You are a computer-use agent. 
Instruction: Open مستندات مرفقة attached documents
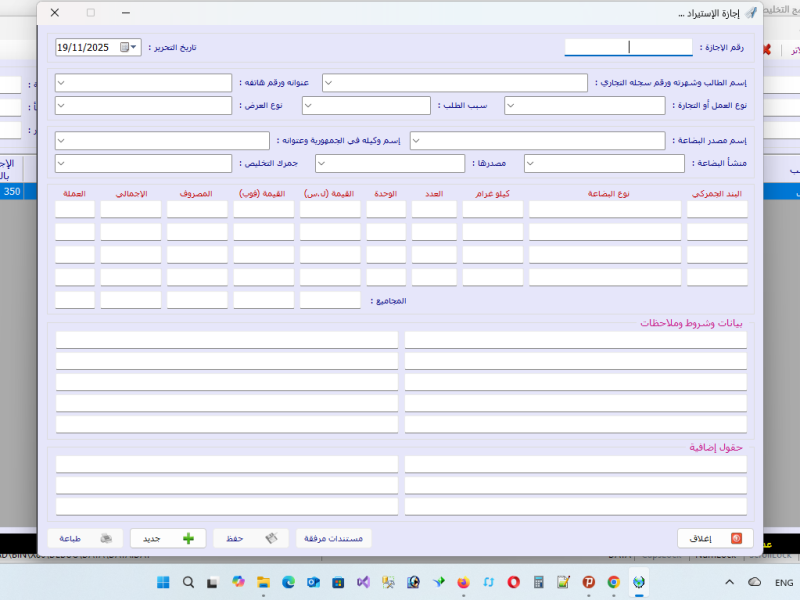pyautogui.click(x=333, y=538)
